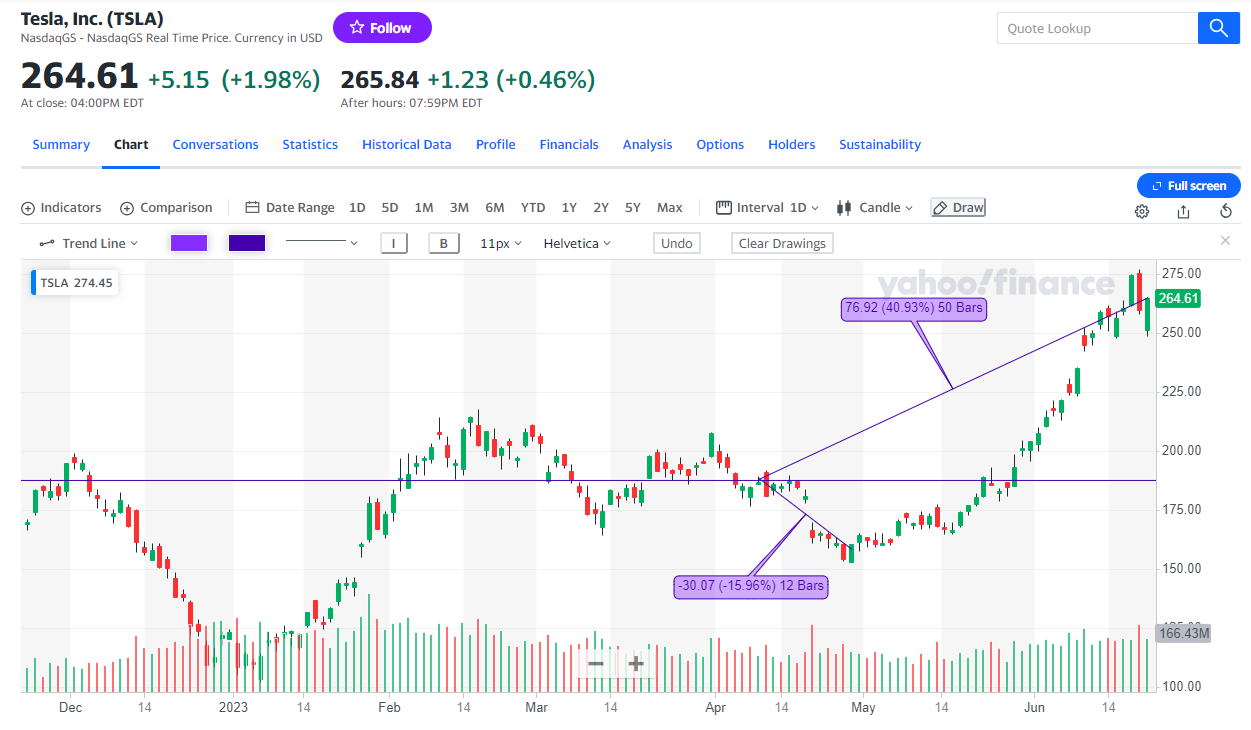Screen dimensions: 1251x730
Task: Pick the light purple line color swatch
Action: 189,243
